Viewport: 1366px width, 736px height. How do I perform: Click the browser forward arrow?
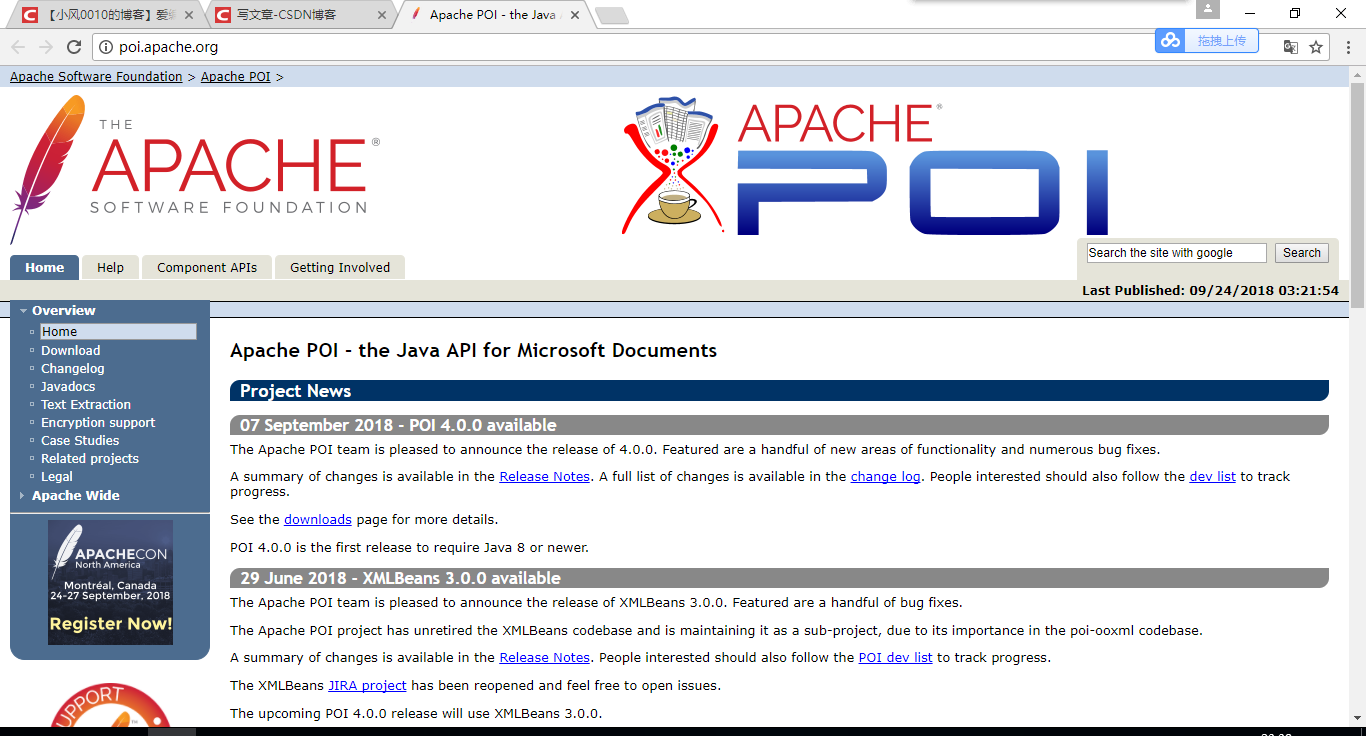coord(46,47)
